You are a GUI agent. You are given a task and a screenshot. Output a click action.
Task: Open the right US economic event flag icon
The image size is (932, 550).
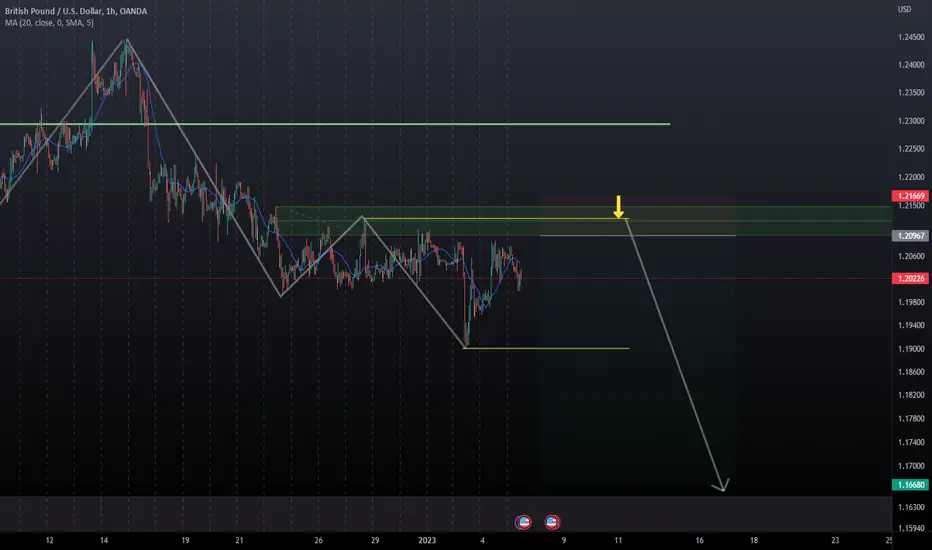coord(552,522)
